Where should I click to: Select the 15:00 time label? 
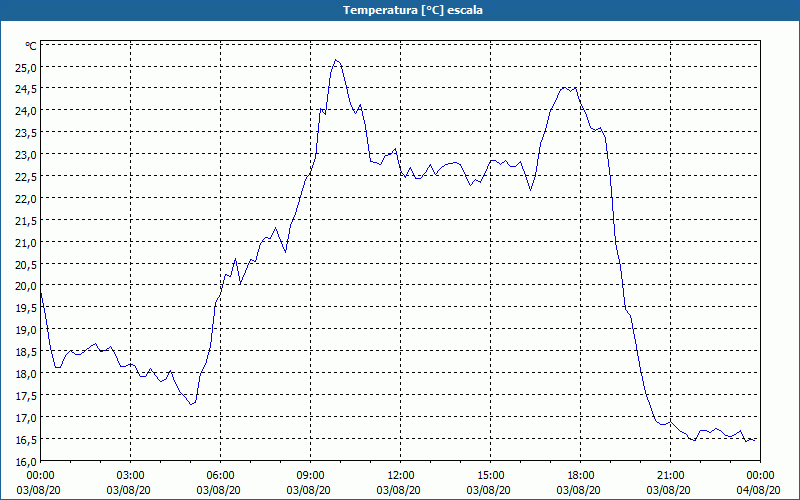[x=491, y=476]
